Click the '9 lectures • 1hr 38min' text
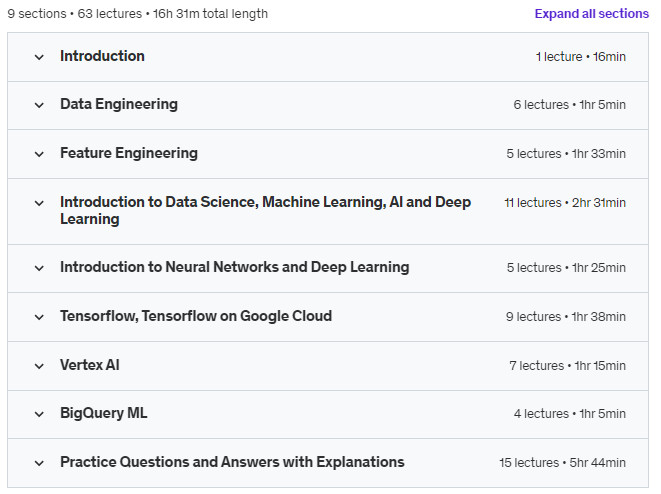 click(566, 317)
